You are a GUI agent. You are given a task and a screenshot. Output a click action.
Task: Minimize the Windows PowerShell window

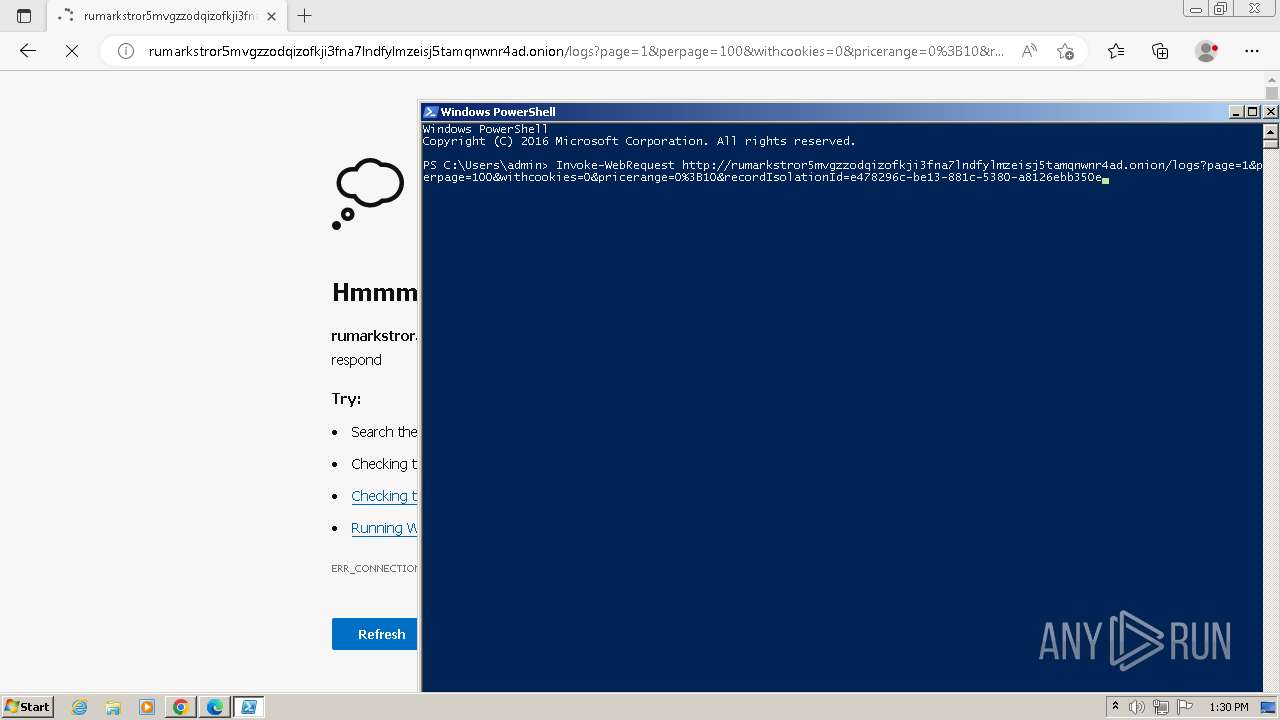tap(1236, 112)
